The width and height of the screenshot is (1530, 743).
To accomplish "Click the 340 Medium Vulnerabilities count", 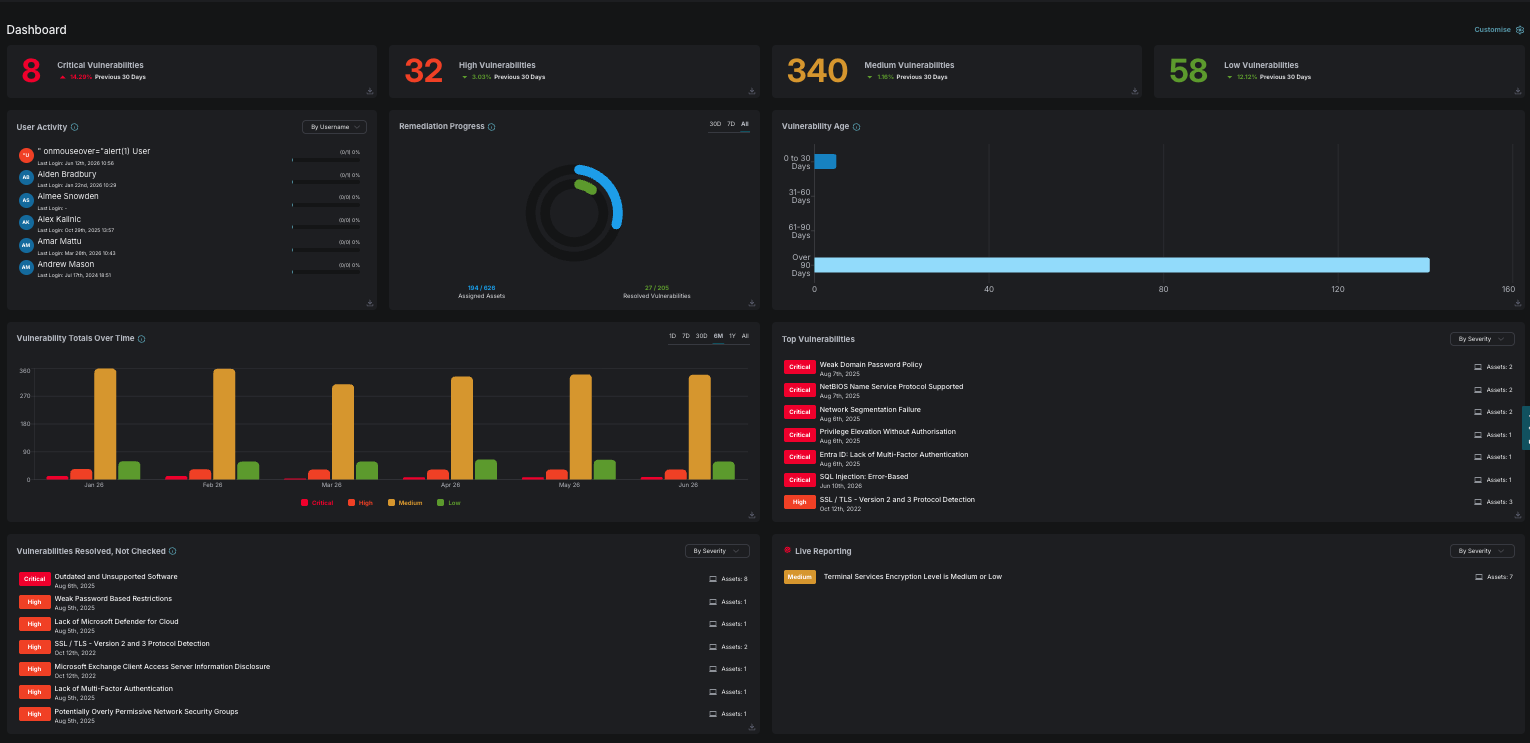I will point(817,71).
